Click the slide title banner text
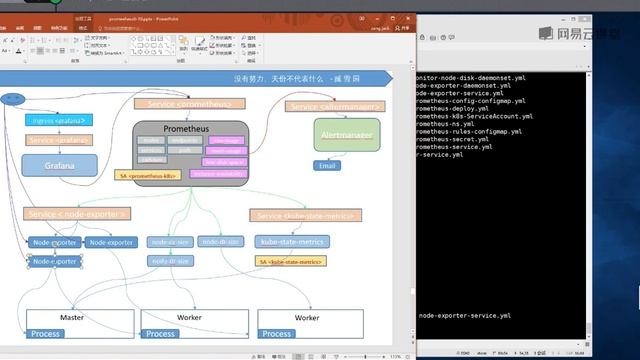 [x=297, y=79]
